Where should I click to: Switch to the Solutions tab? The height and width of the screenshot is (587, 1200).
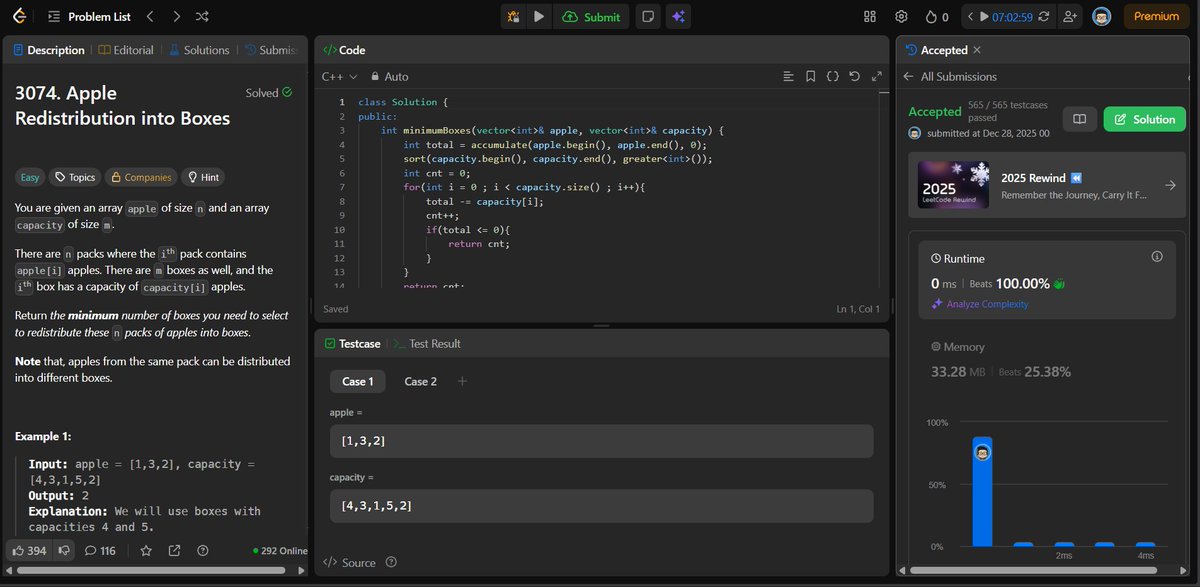point(198,50)
